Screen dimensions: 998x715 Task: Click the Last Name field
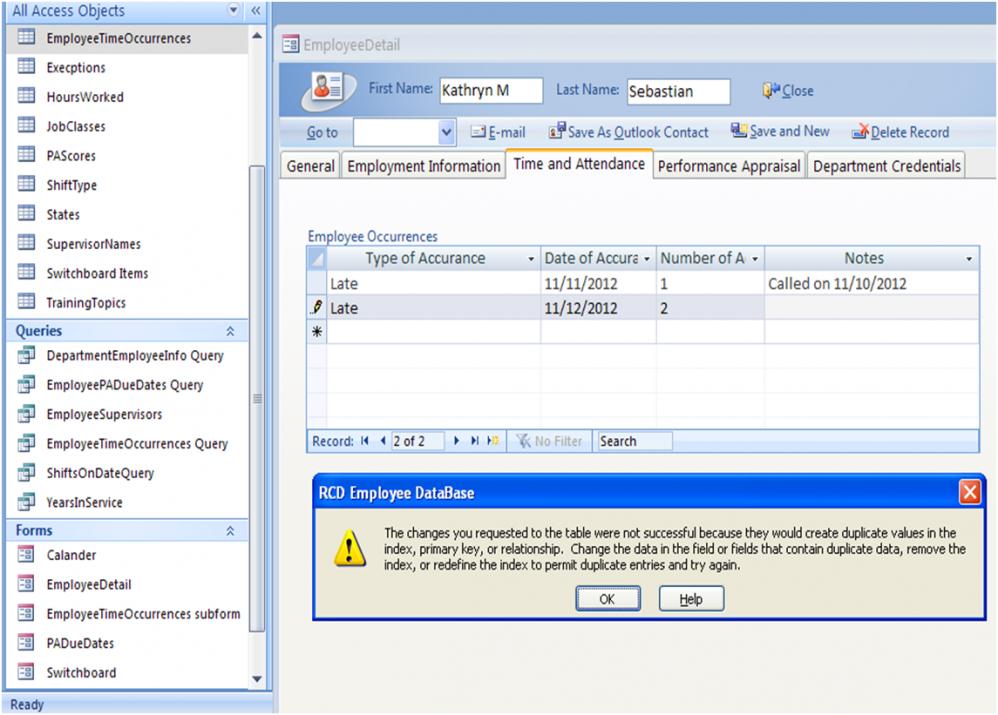tap(678, 91)
